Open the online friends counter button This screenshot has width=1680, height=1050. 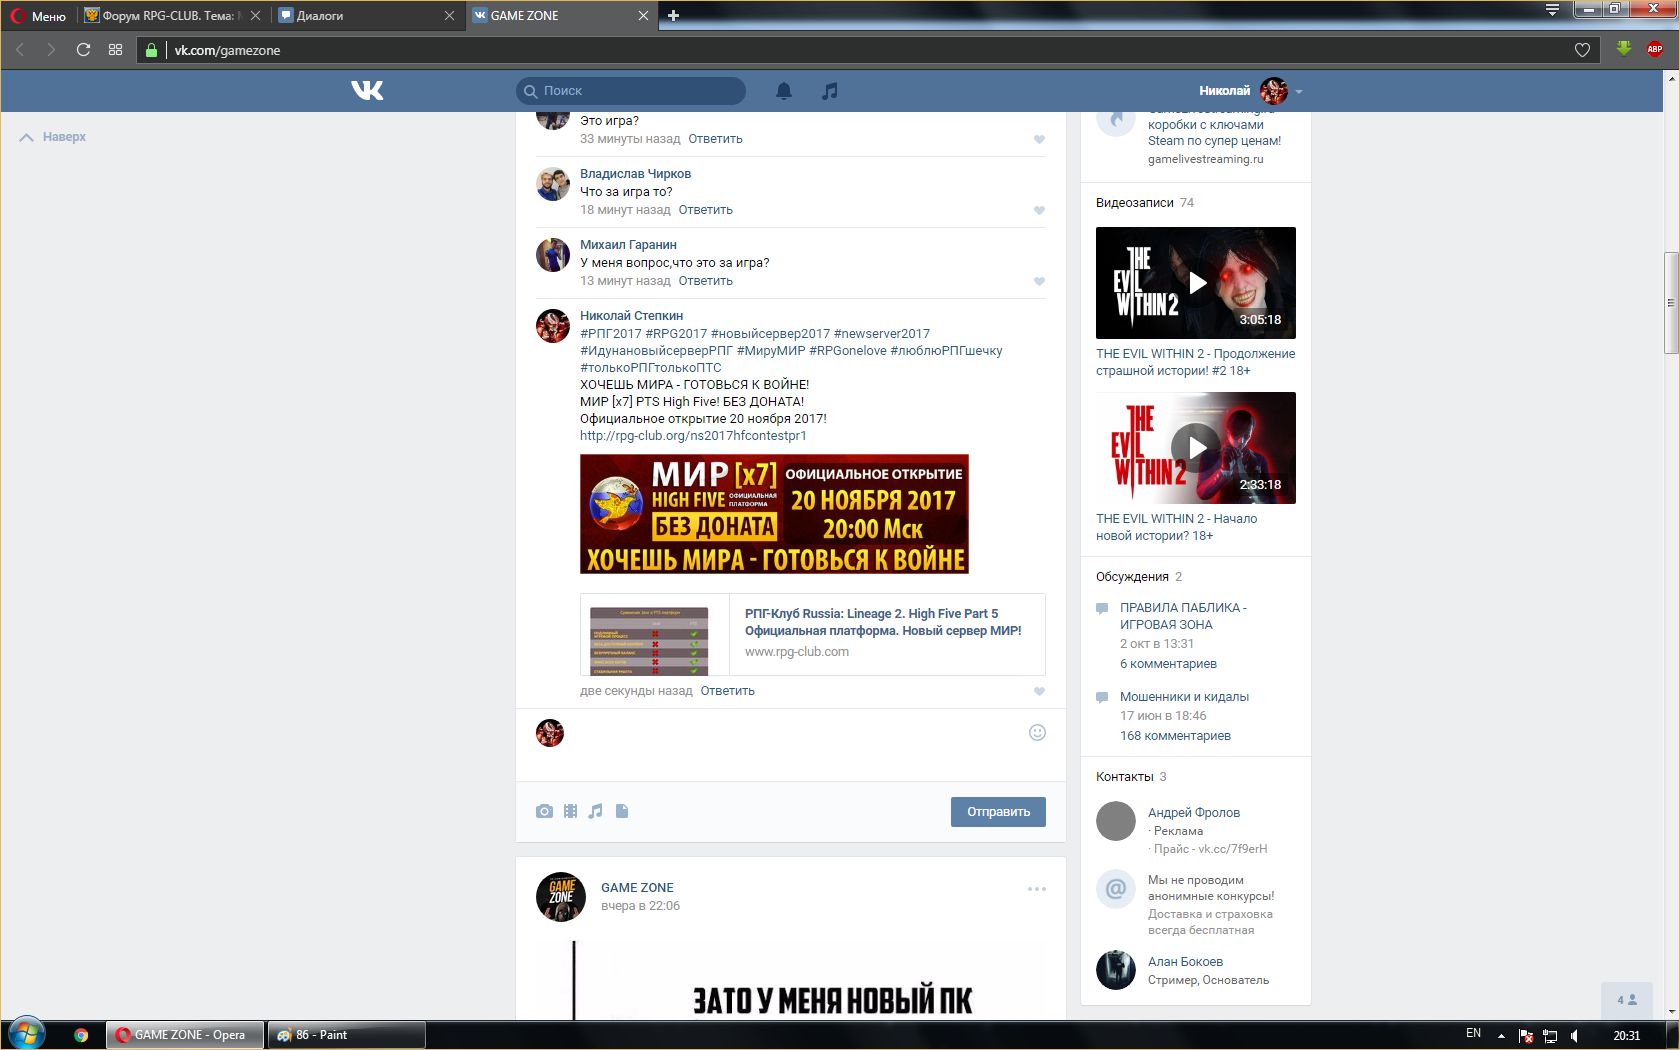(1627, 1000)
